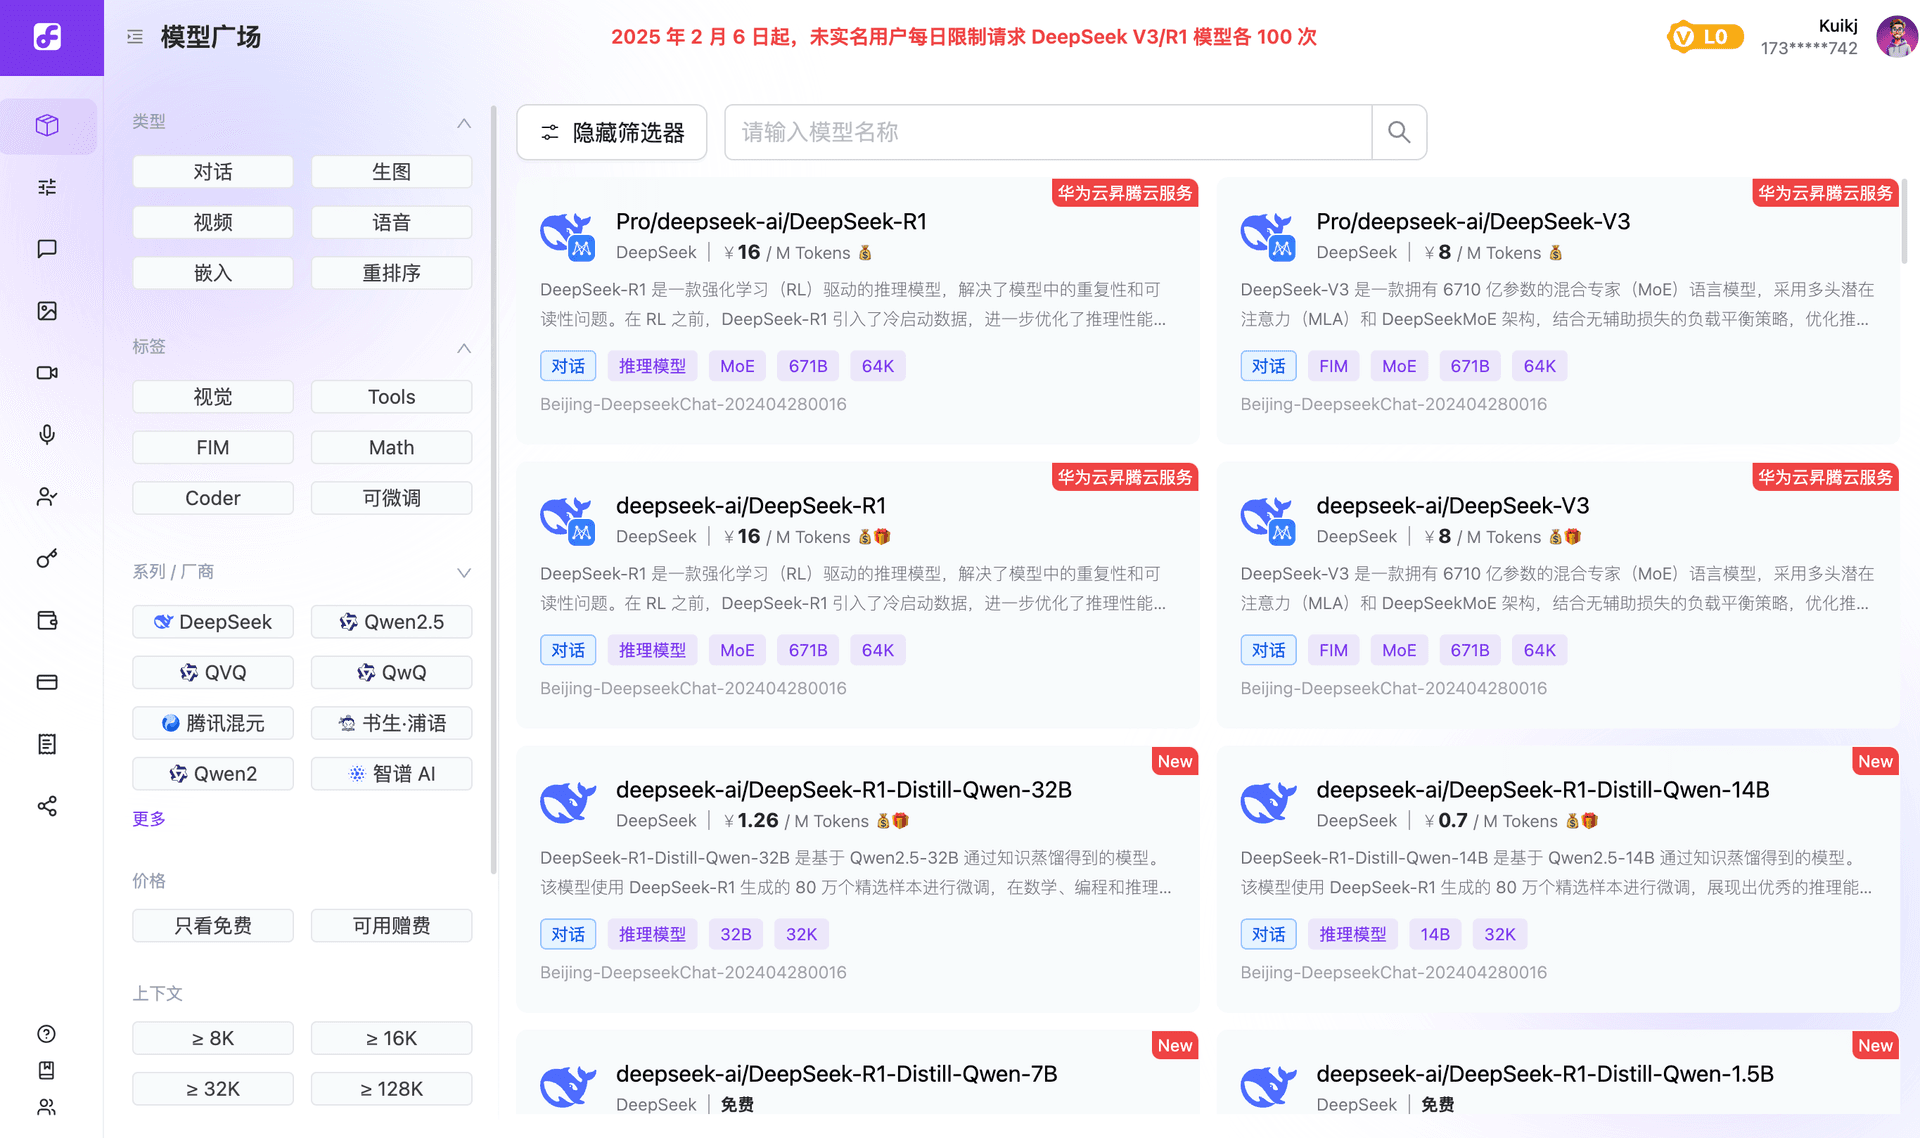Click the Kuikj account name
Viewport: 1920px width, 1138px height.
tap(1837, 26)
